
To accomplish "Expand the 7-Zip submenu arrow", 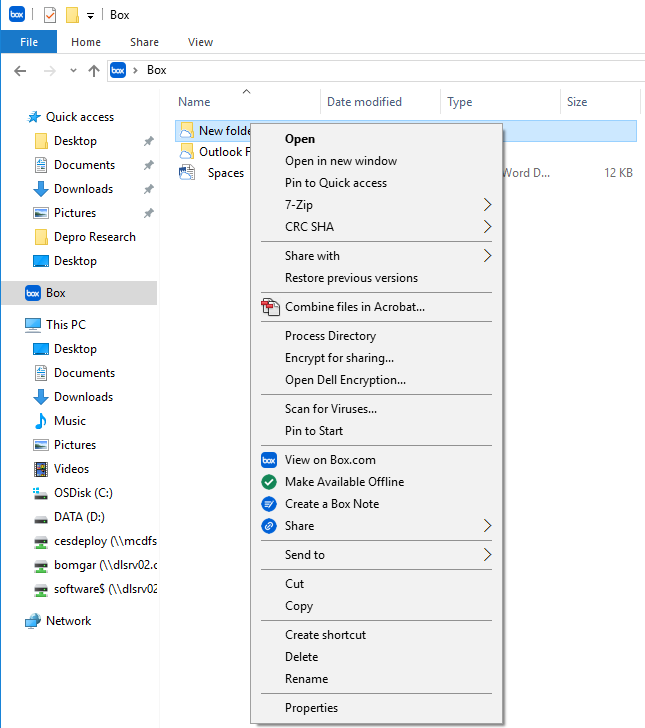I will tap(487, 205).
